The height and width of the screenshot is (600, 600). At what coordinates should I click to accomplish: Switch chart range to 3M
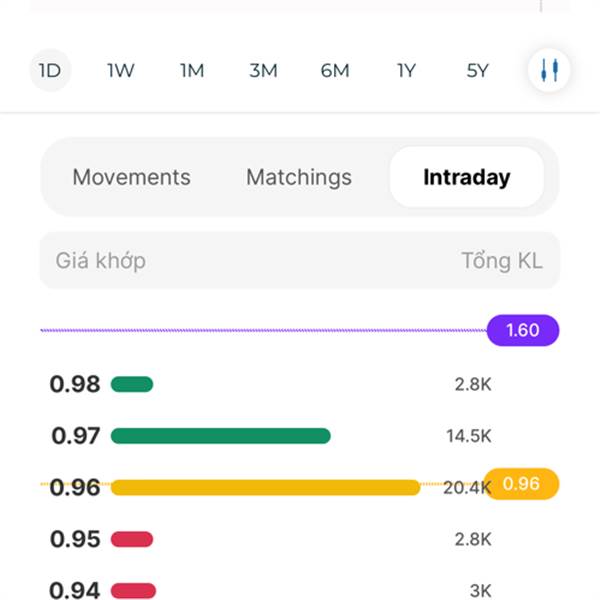263,70
